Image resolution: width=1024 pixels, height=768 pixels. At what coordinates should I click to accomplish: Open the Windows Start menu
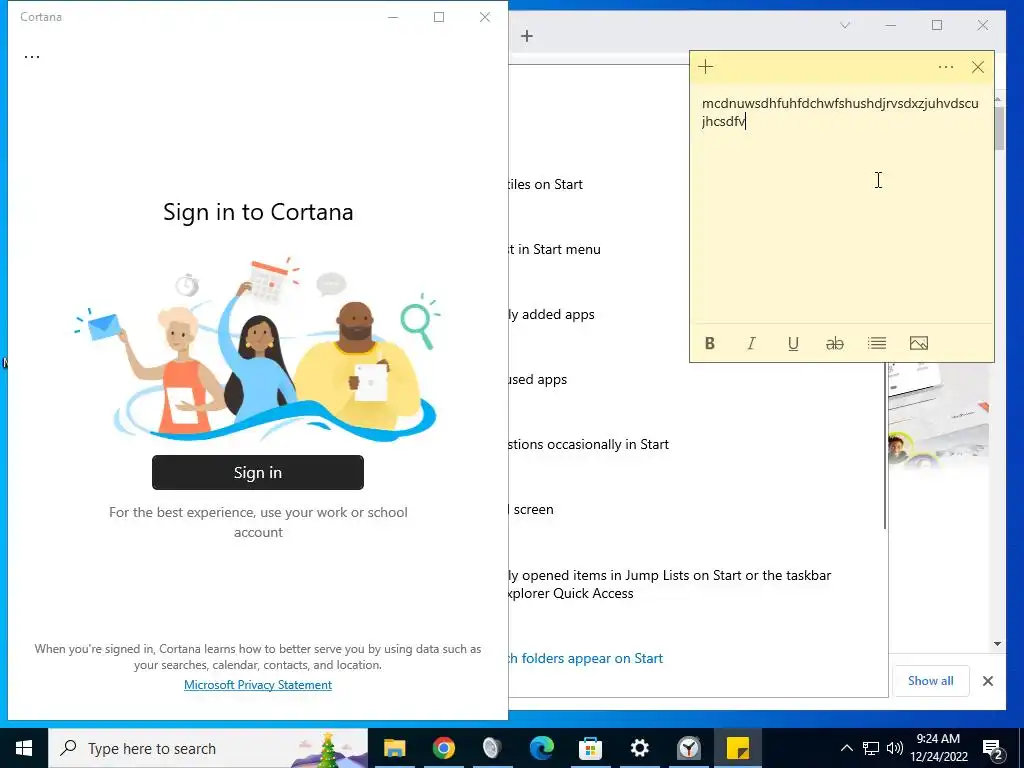click(24, 748)
